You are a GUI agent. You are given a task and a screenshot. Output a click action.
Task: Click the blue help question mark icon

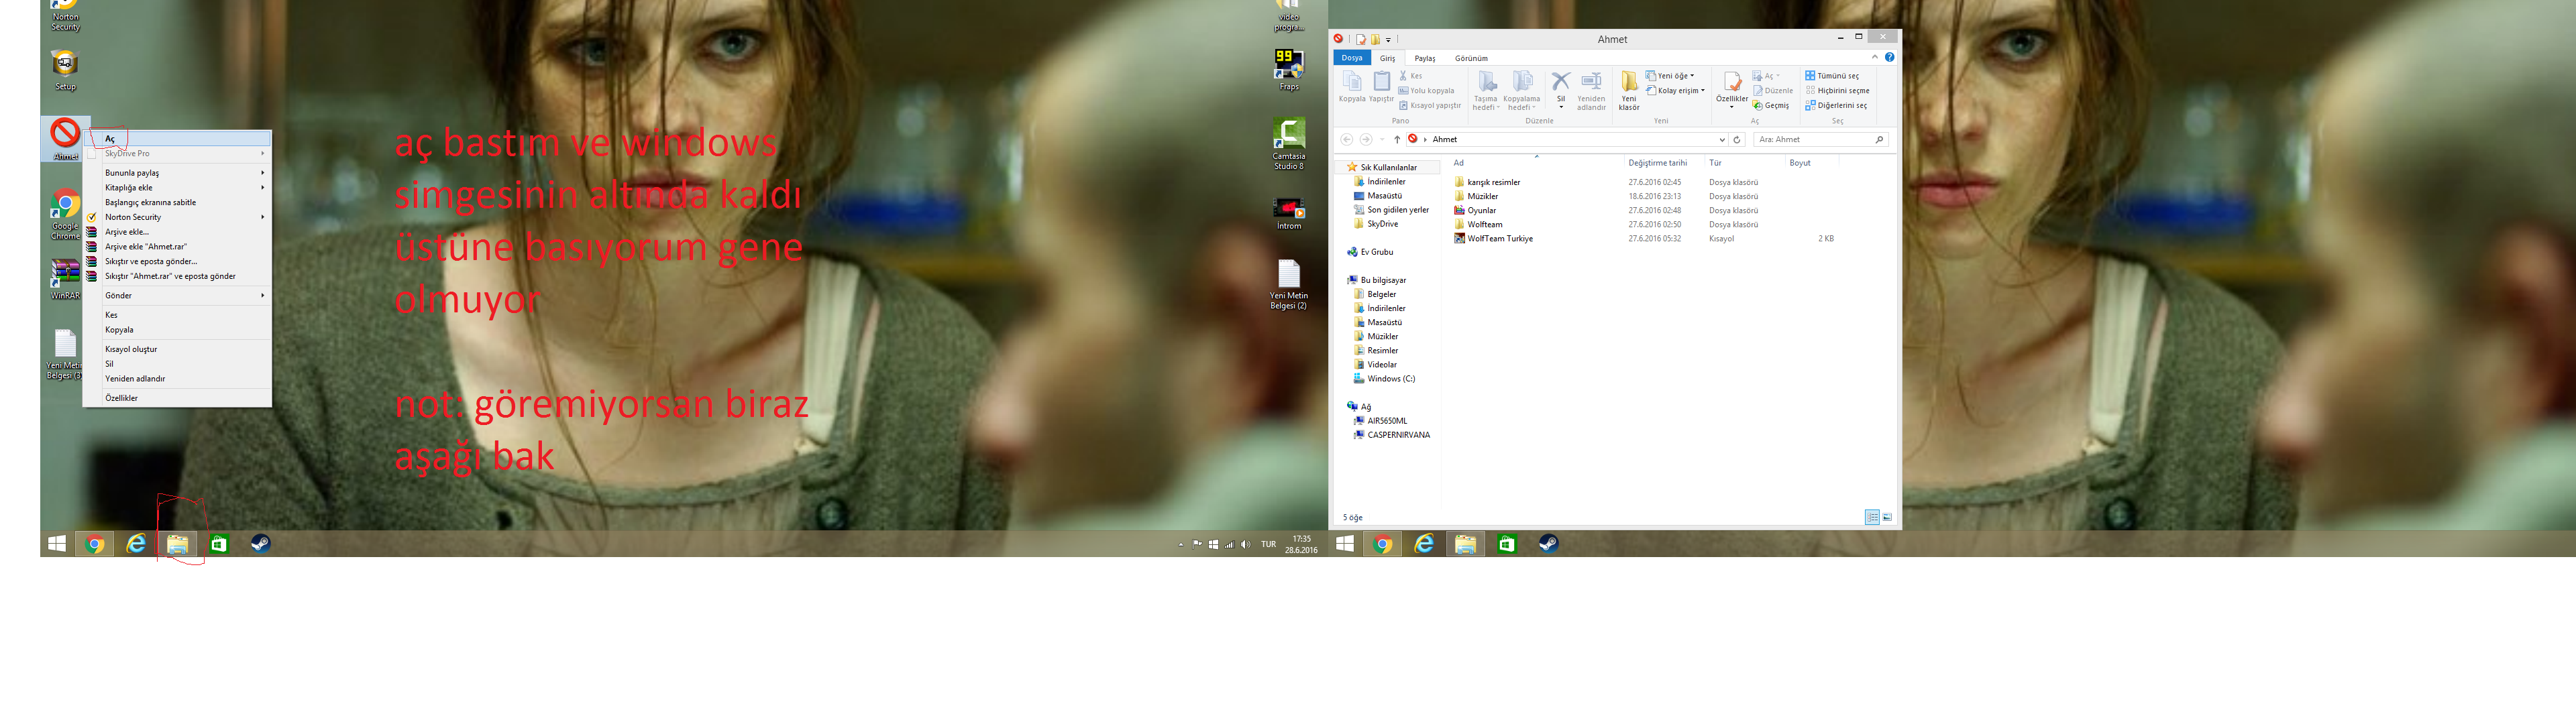pos(1889,58)
